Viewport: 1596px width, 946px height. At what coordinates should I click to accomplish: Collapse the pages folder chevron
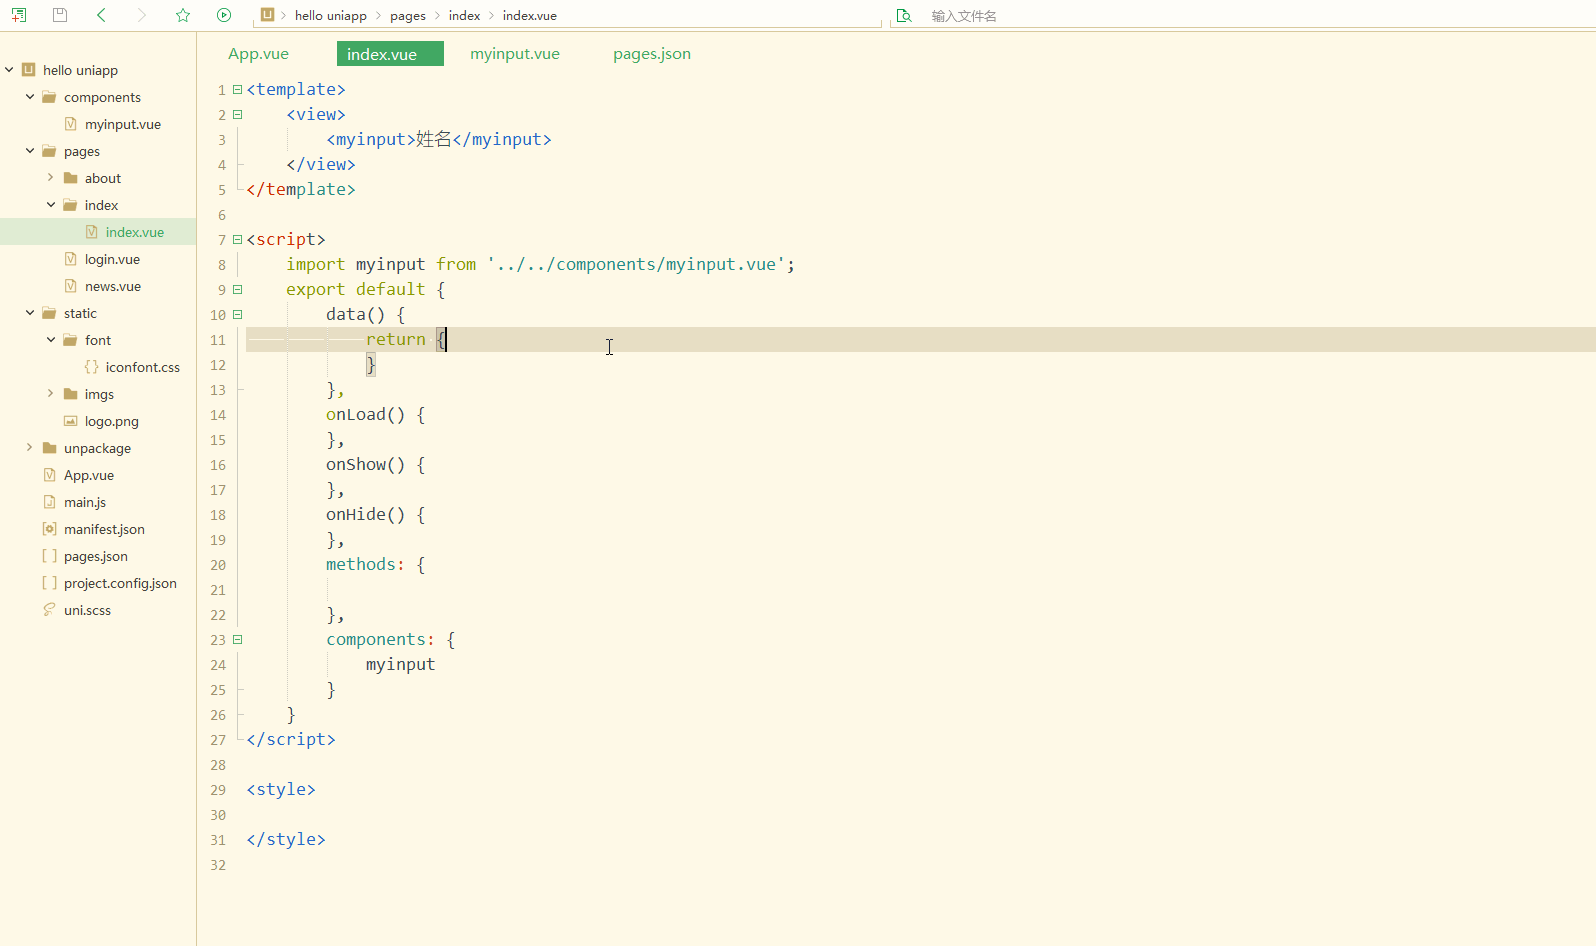(x=30, y=151)
